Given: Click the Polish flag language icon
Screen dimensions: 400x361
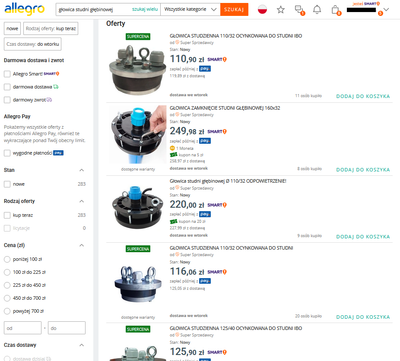Looking at the screenshot, I should pos(263,10).
